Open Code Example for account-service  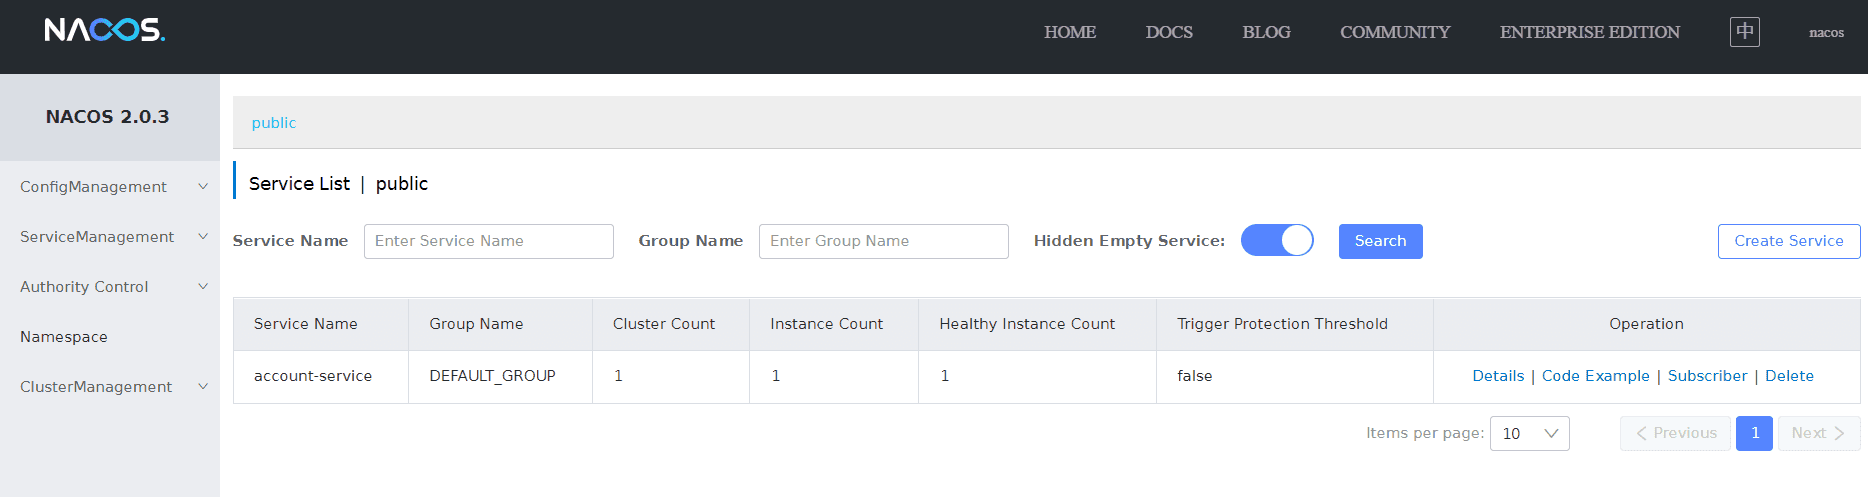pyautogui.click(x=1596, y=376)
